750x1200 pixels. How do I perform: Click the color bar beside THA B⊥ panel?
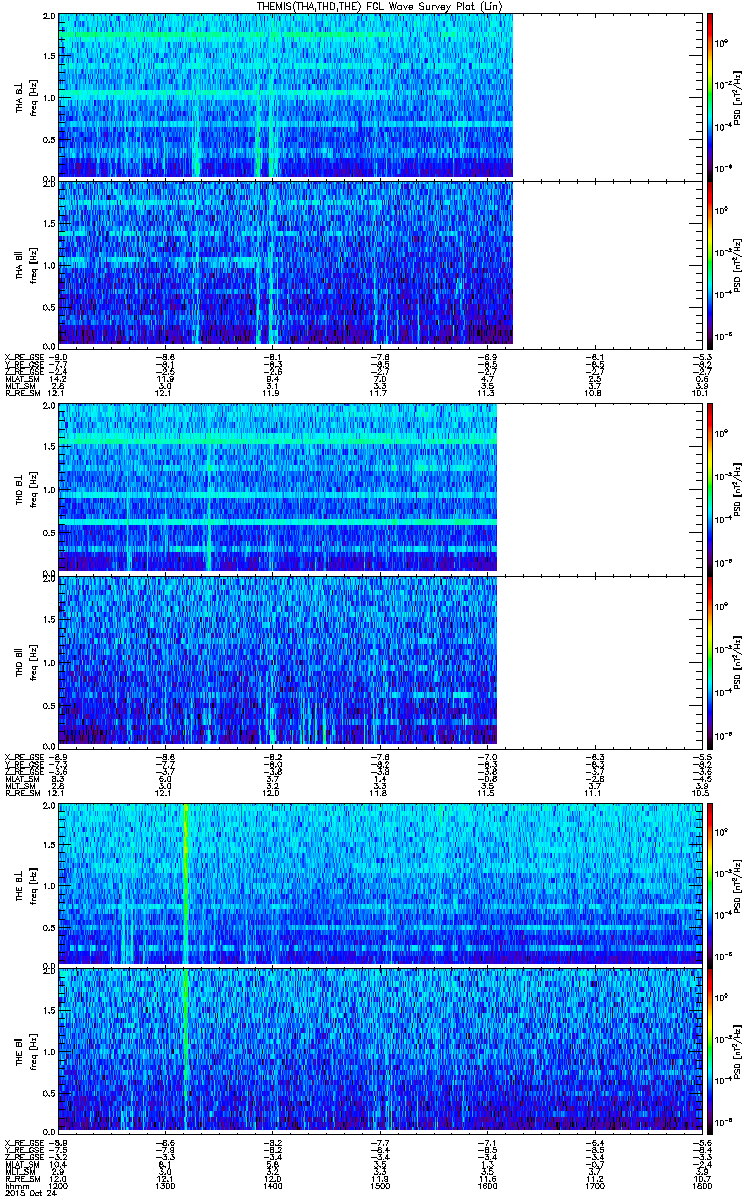709,96
